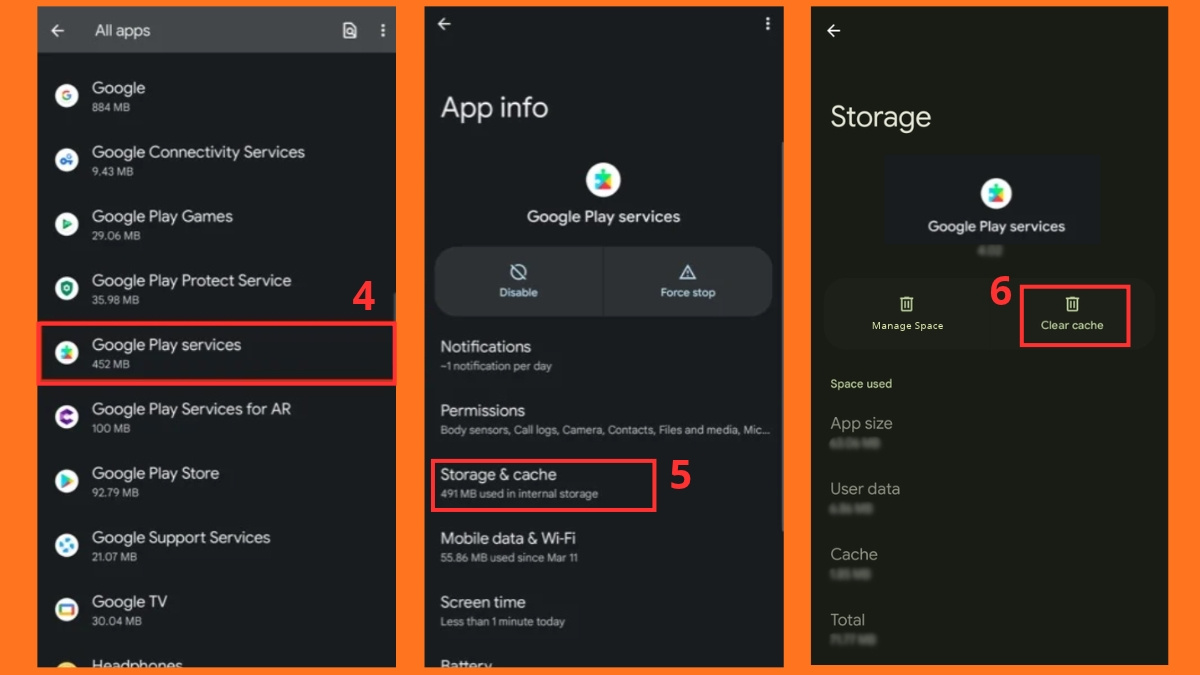The image size is (1200, 675).
Task: Tap the Google Play Games icon
Action: point(66,224)
